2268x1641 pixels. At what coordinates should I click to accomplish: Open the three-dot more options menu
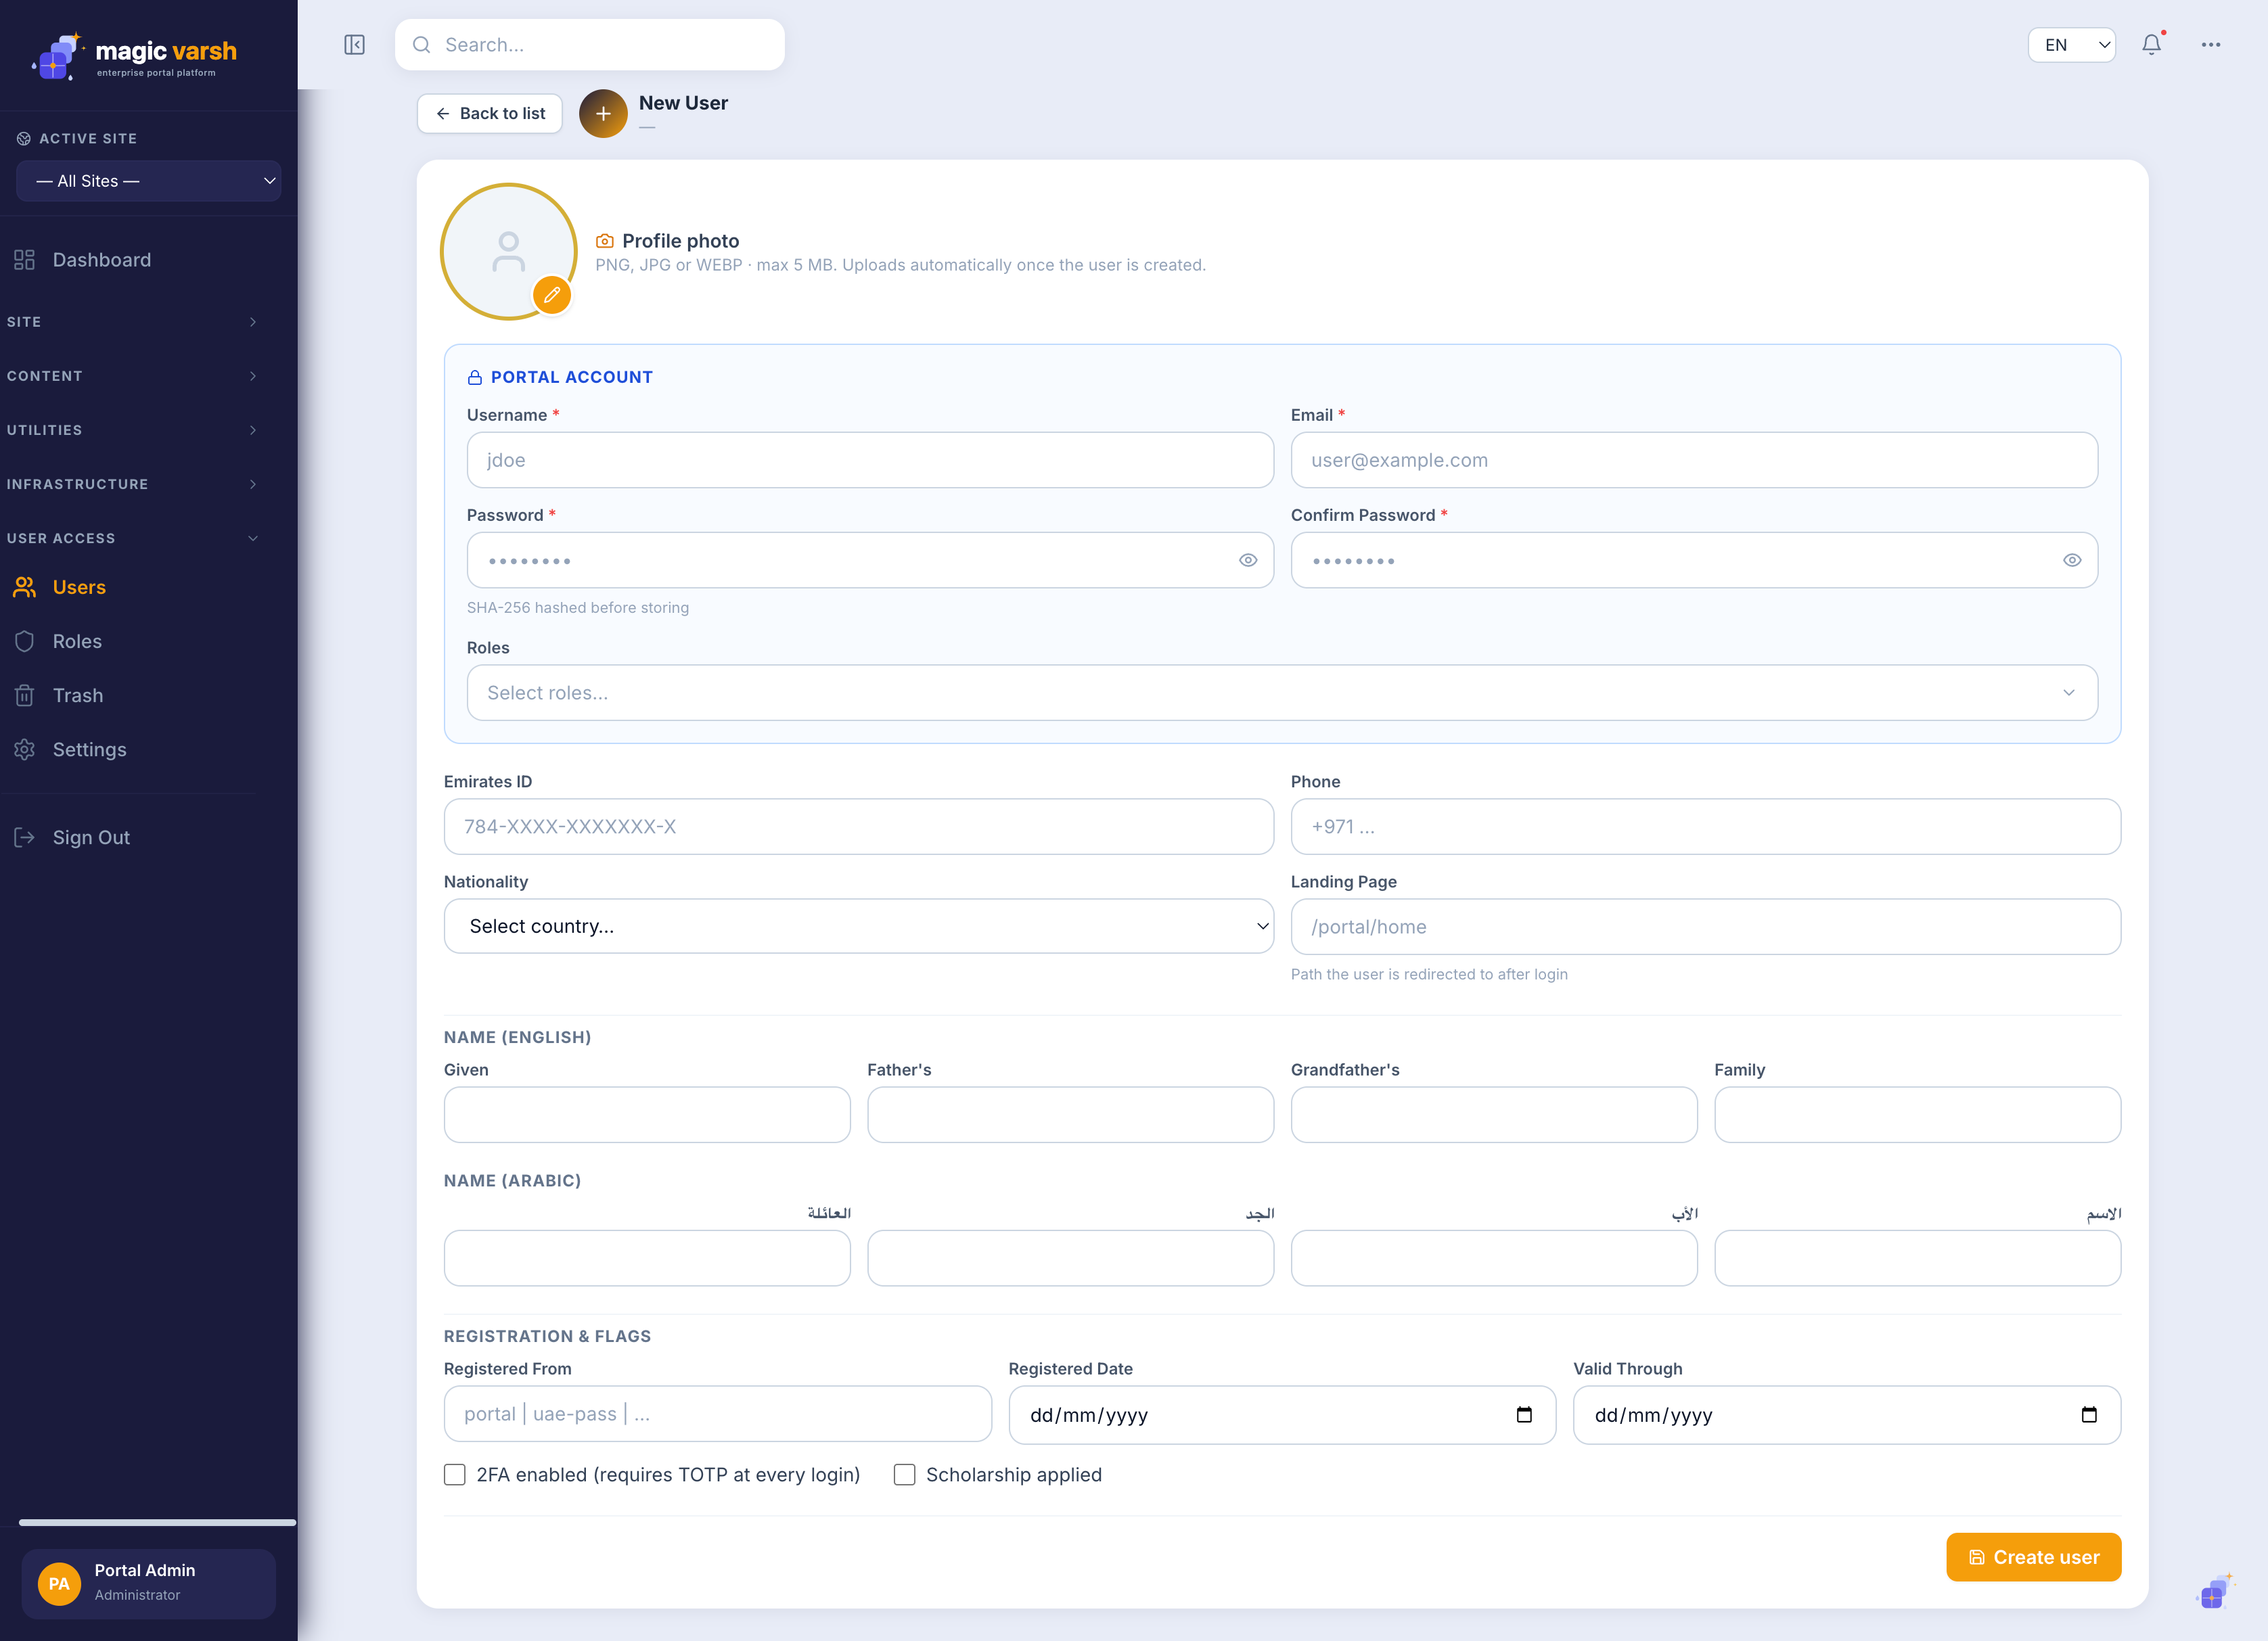2211,45
